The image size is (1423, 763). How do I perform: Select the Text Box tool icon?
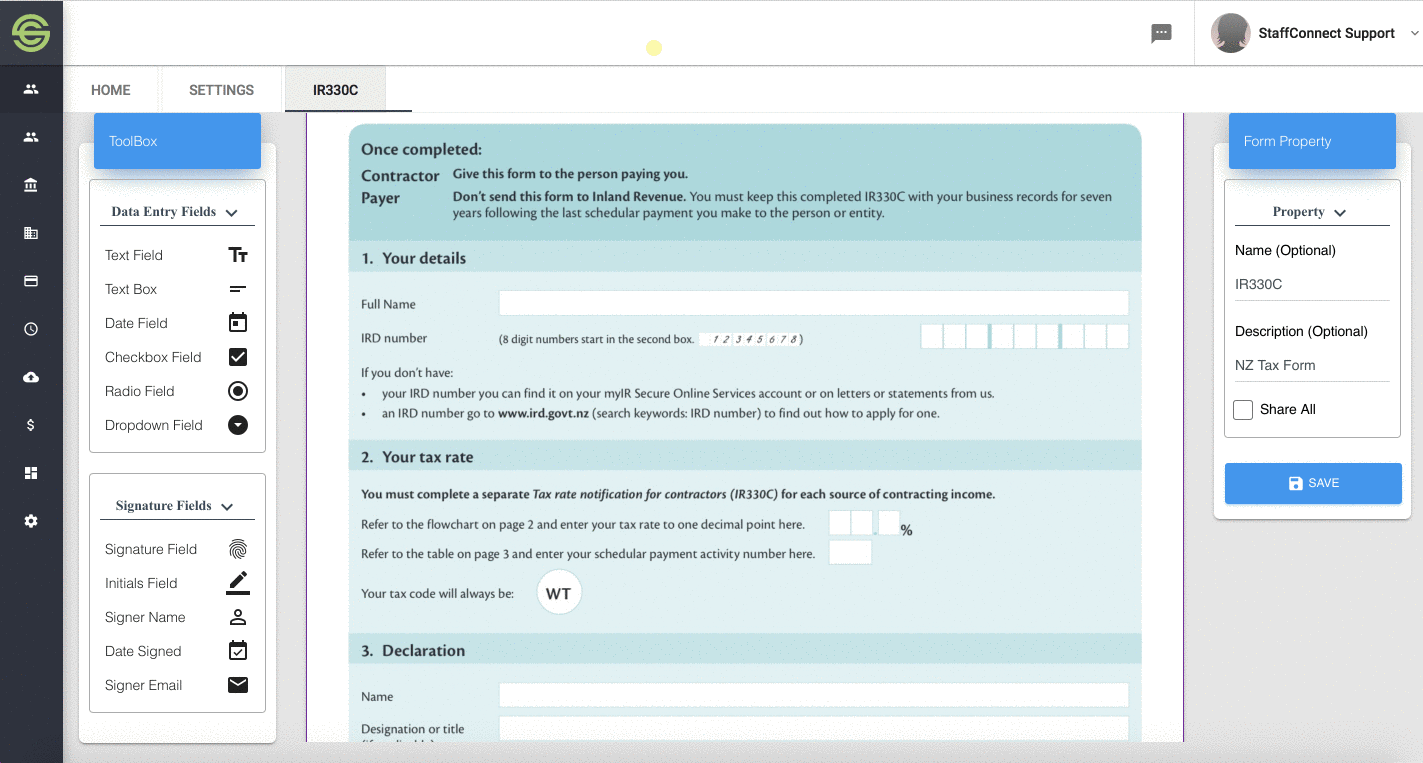[238, 289]
